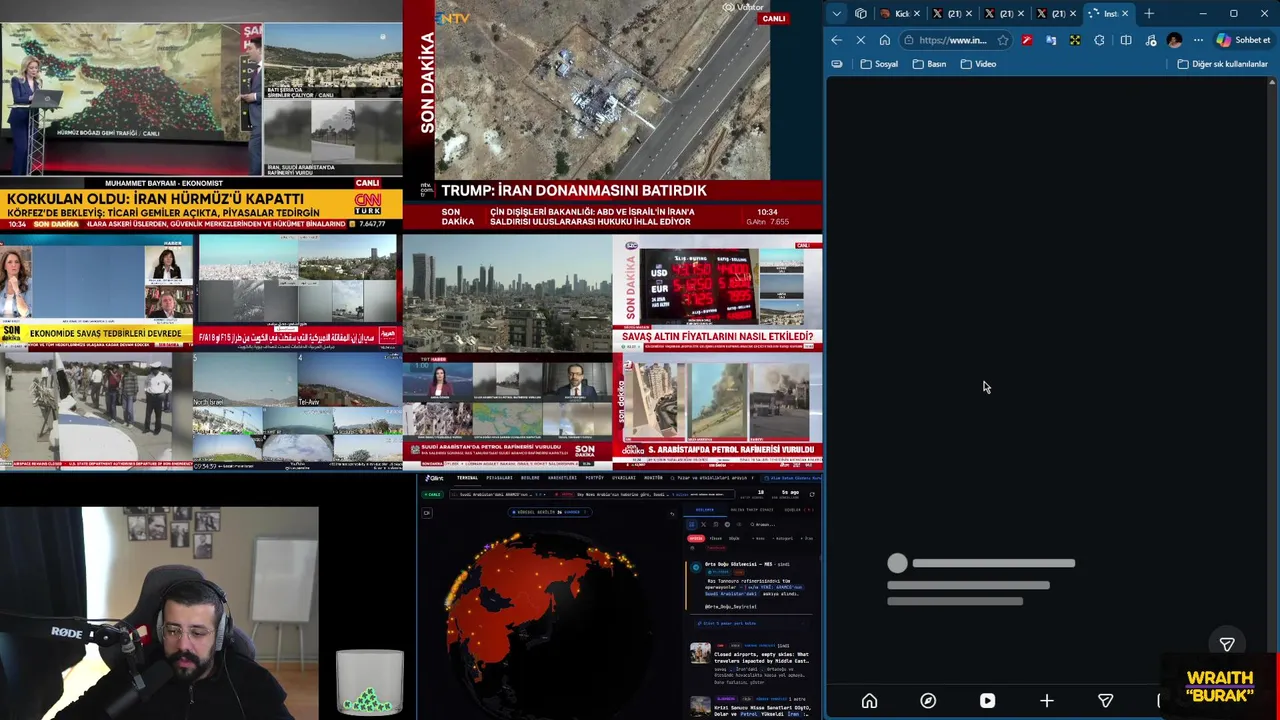The image size is (1280, 720).
Task: Open a new browser tab
Action: click(x=1149, y=13)
